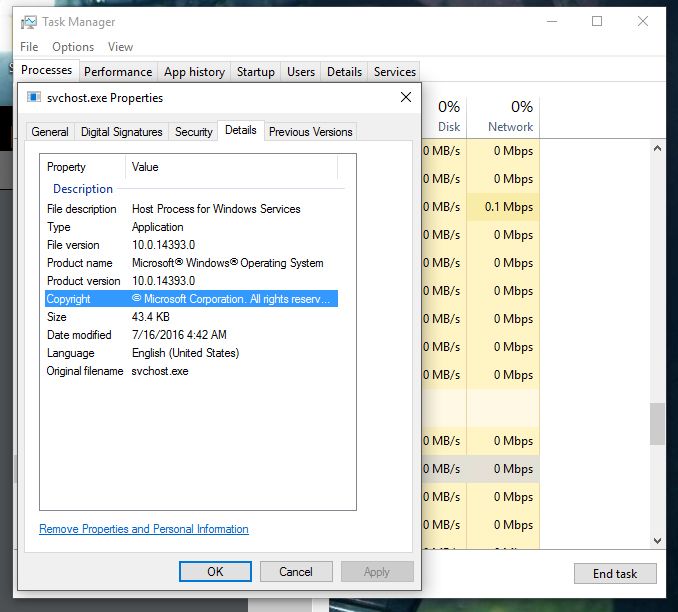Viewport: 678px width, 612px height.
Task: Click the Property column header
Action: click(x=83, y=167)
